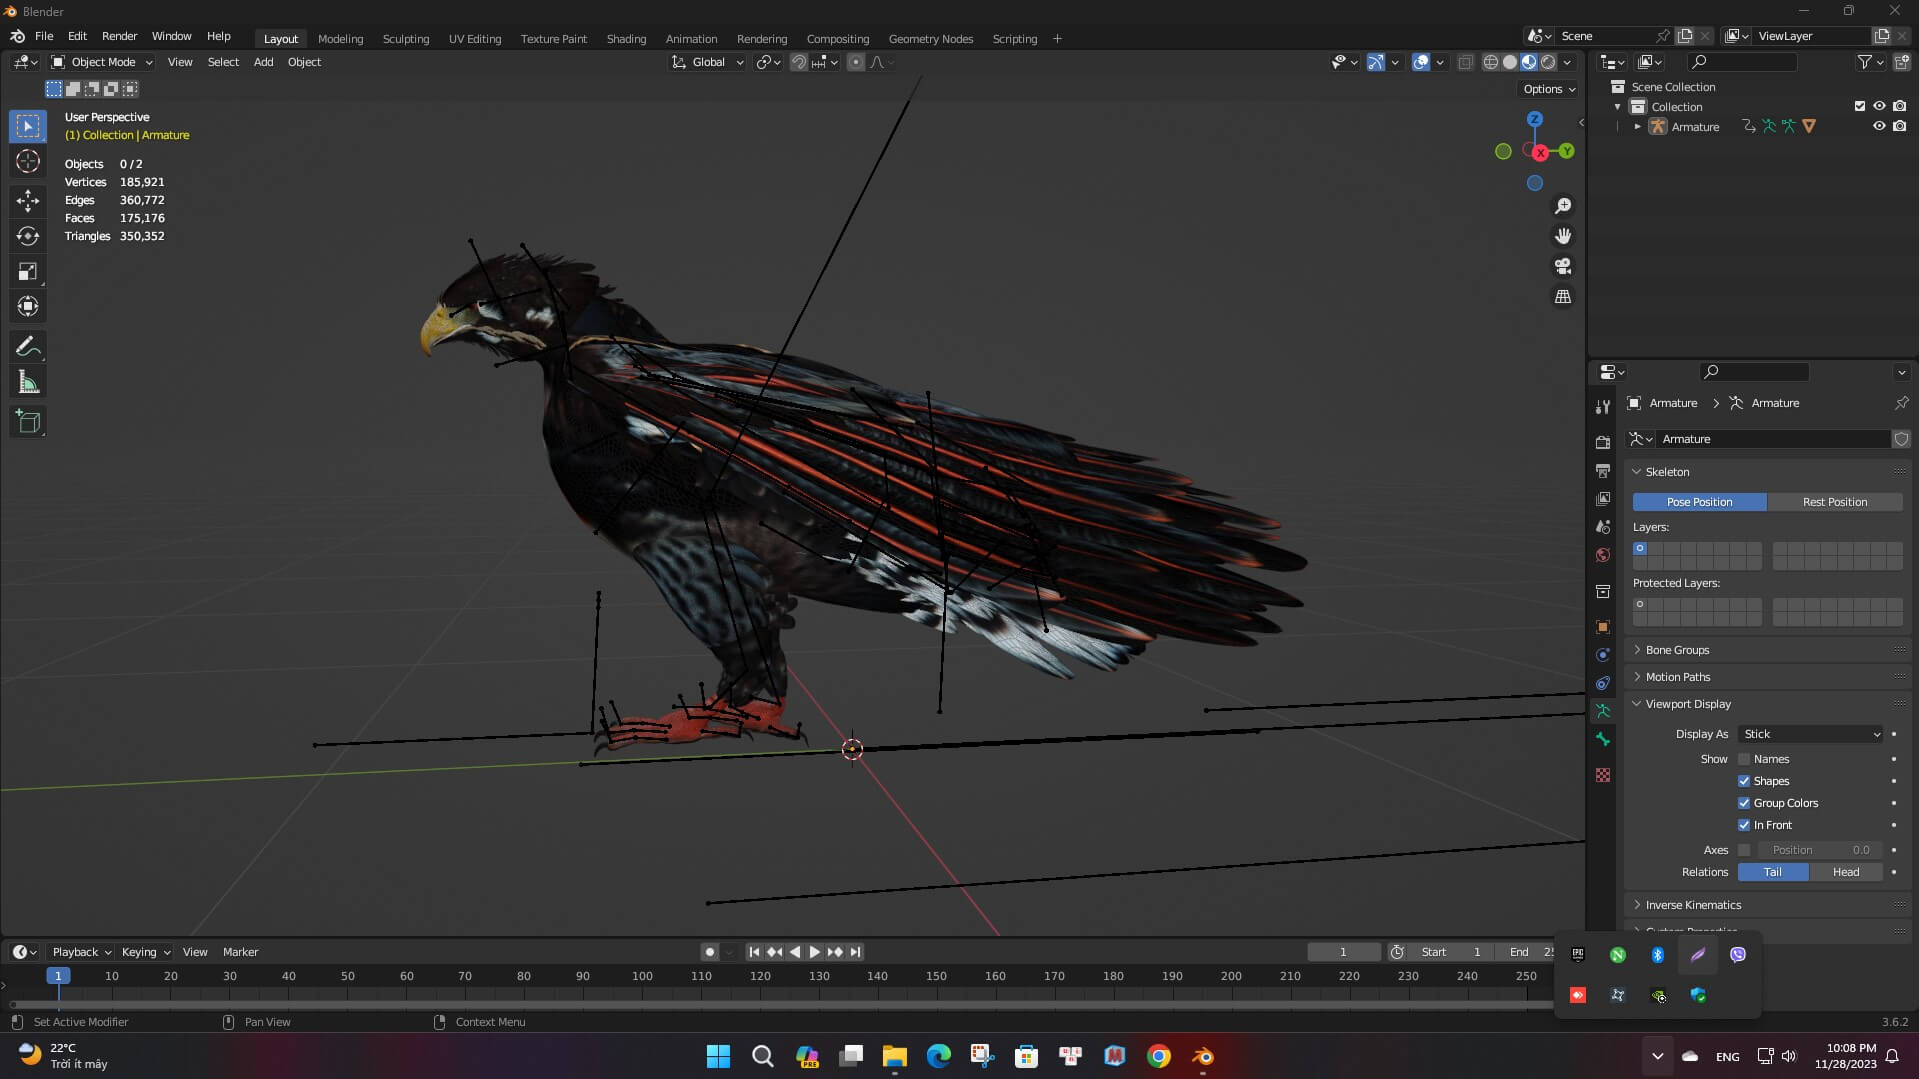Activate the Select Box tool
This screenshot has width=1919, height=1079.
[x=28, y=126]
